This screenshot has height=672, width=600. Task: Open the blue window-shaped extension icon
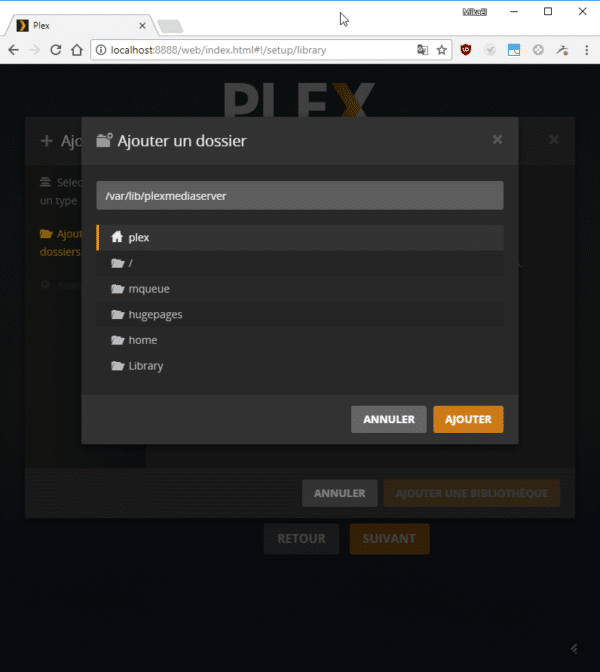click(514, 50)
